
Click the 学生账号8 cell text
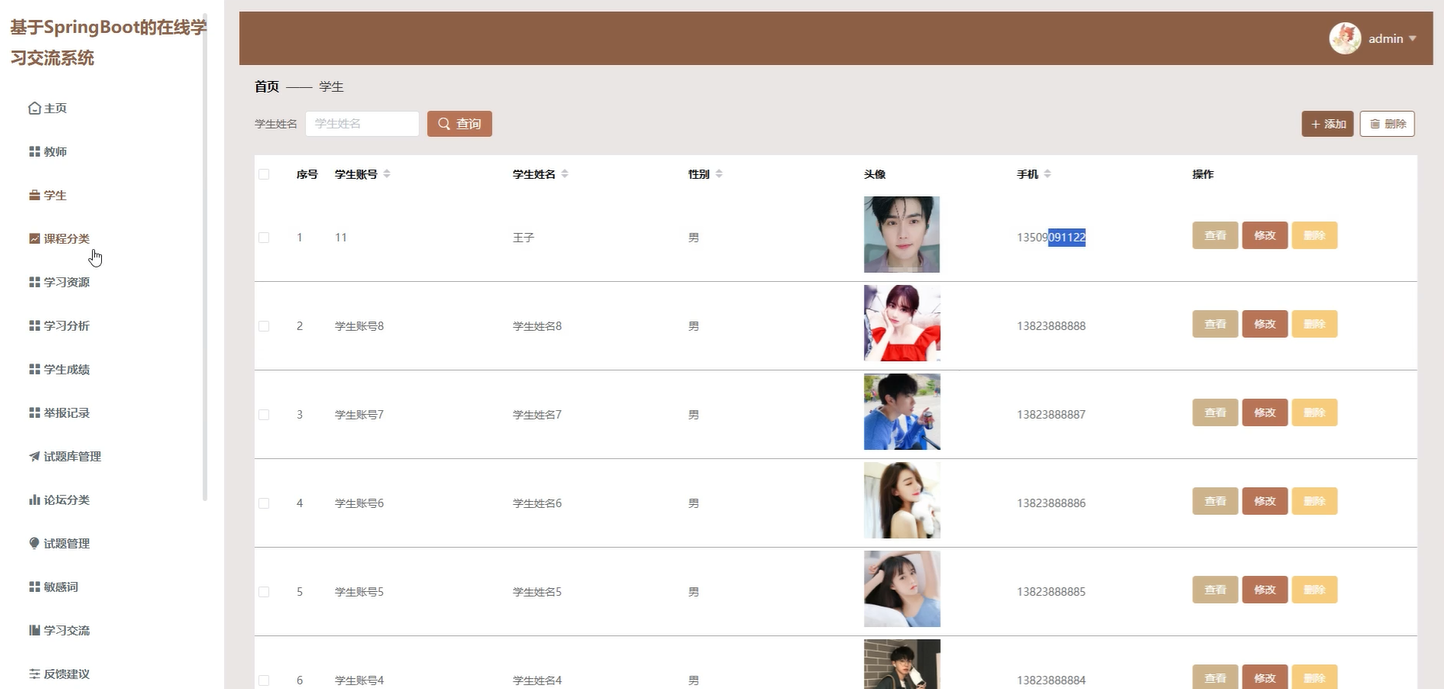[359, 326]
